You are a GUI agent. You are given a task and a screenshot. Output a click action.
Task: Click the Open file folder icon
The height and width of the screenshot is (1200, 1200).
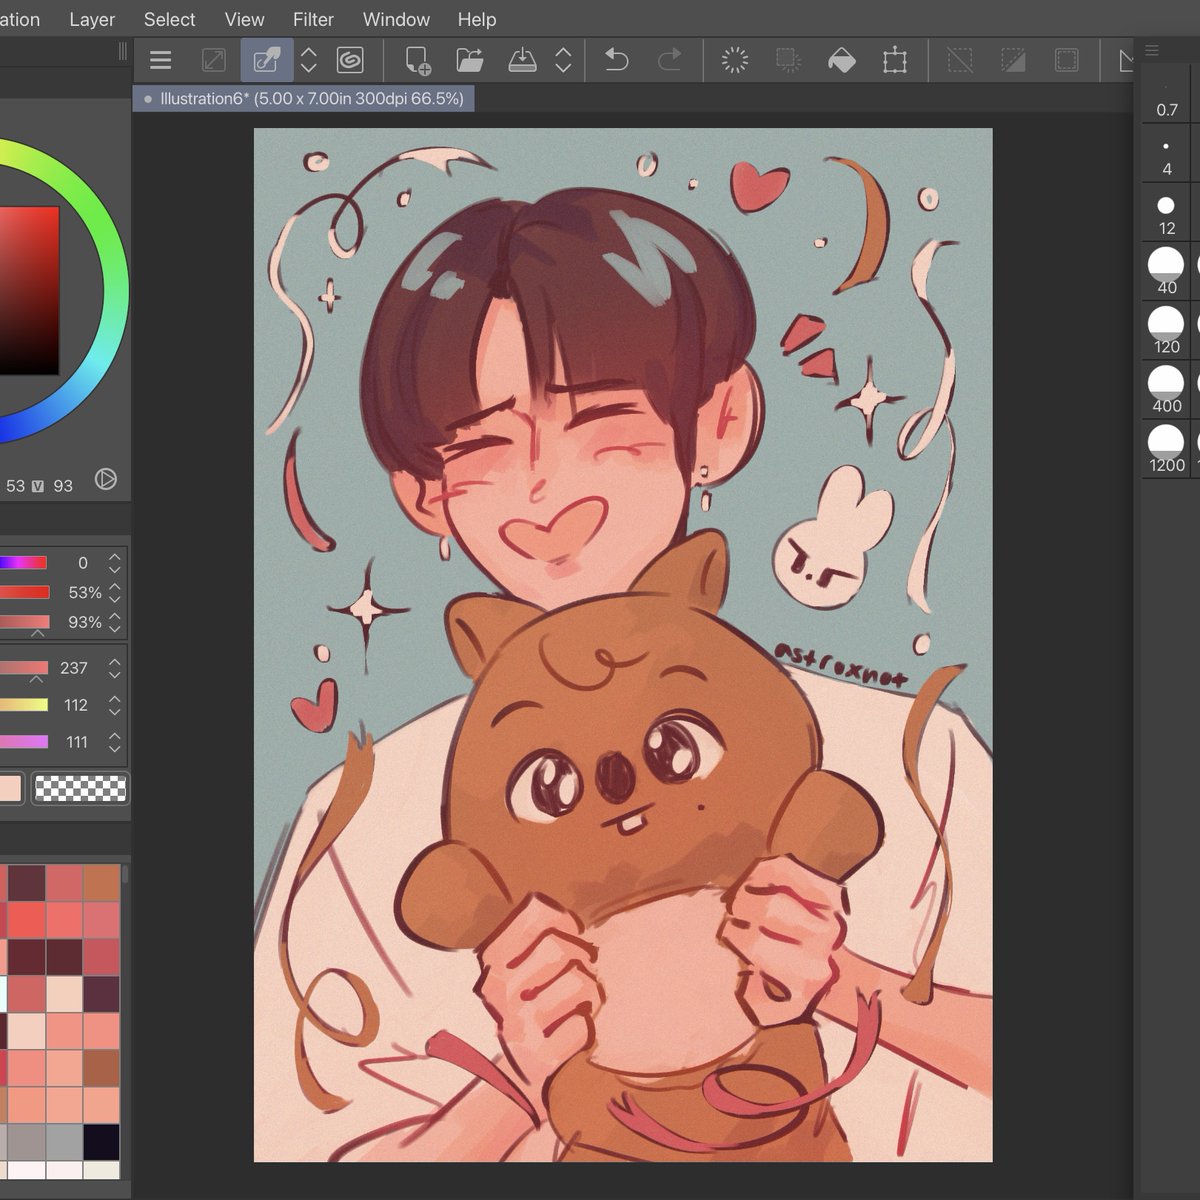[x=469, y=60]
